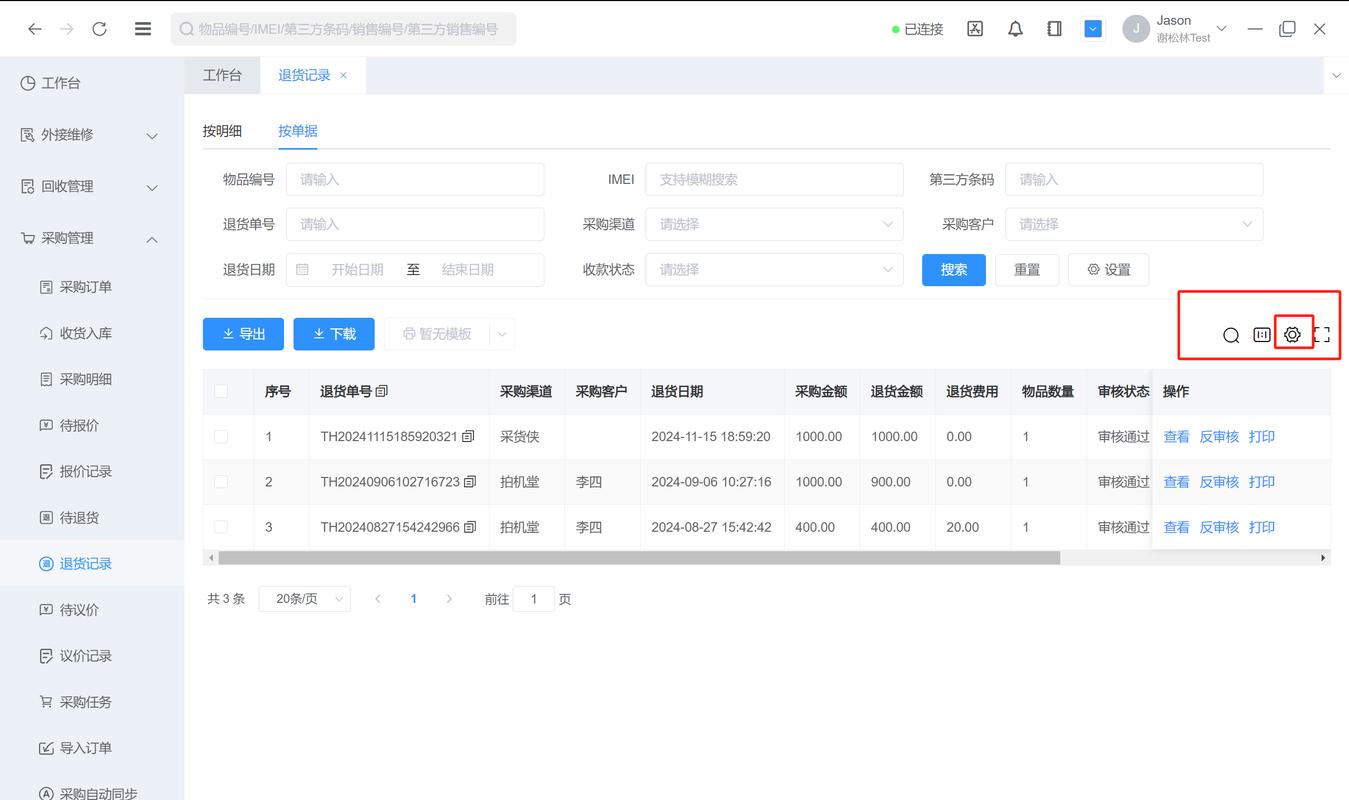
Task: Click the horizontal table scrollbar
Action: click(x=639, y=558)
